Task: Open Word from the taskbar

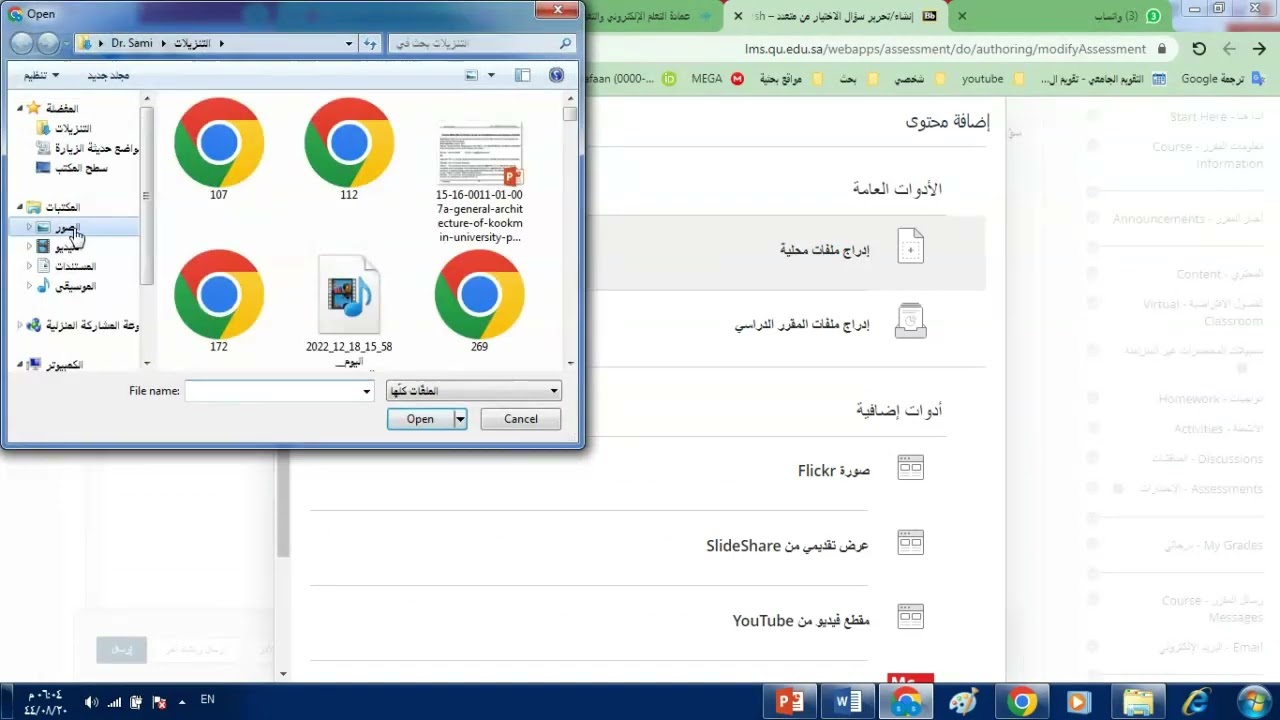Action: click(848, 702)
